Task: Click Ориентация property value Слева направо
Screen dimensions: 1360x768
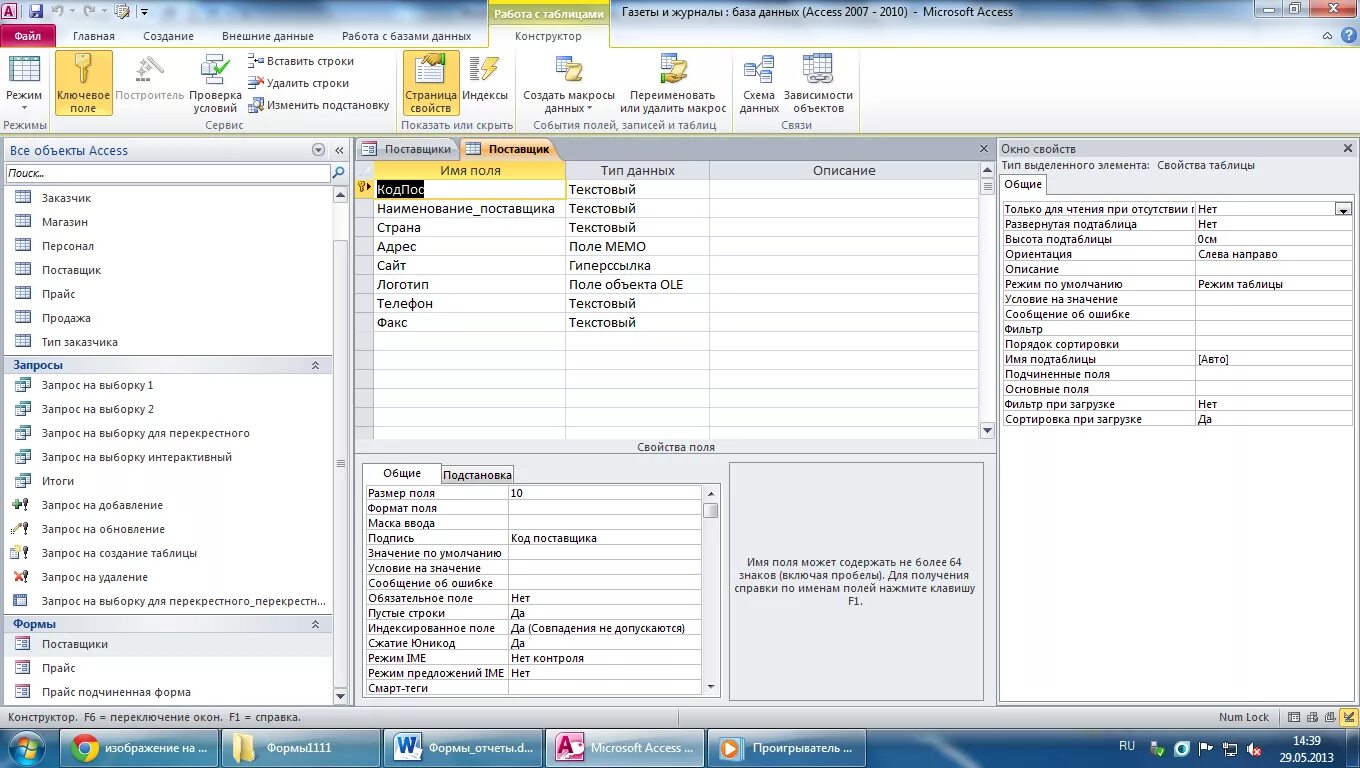Action: click(x=1273, y=254)
